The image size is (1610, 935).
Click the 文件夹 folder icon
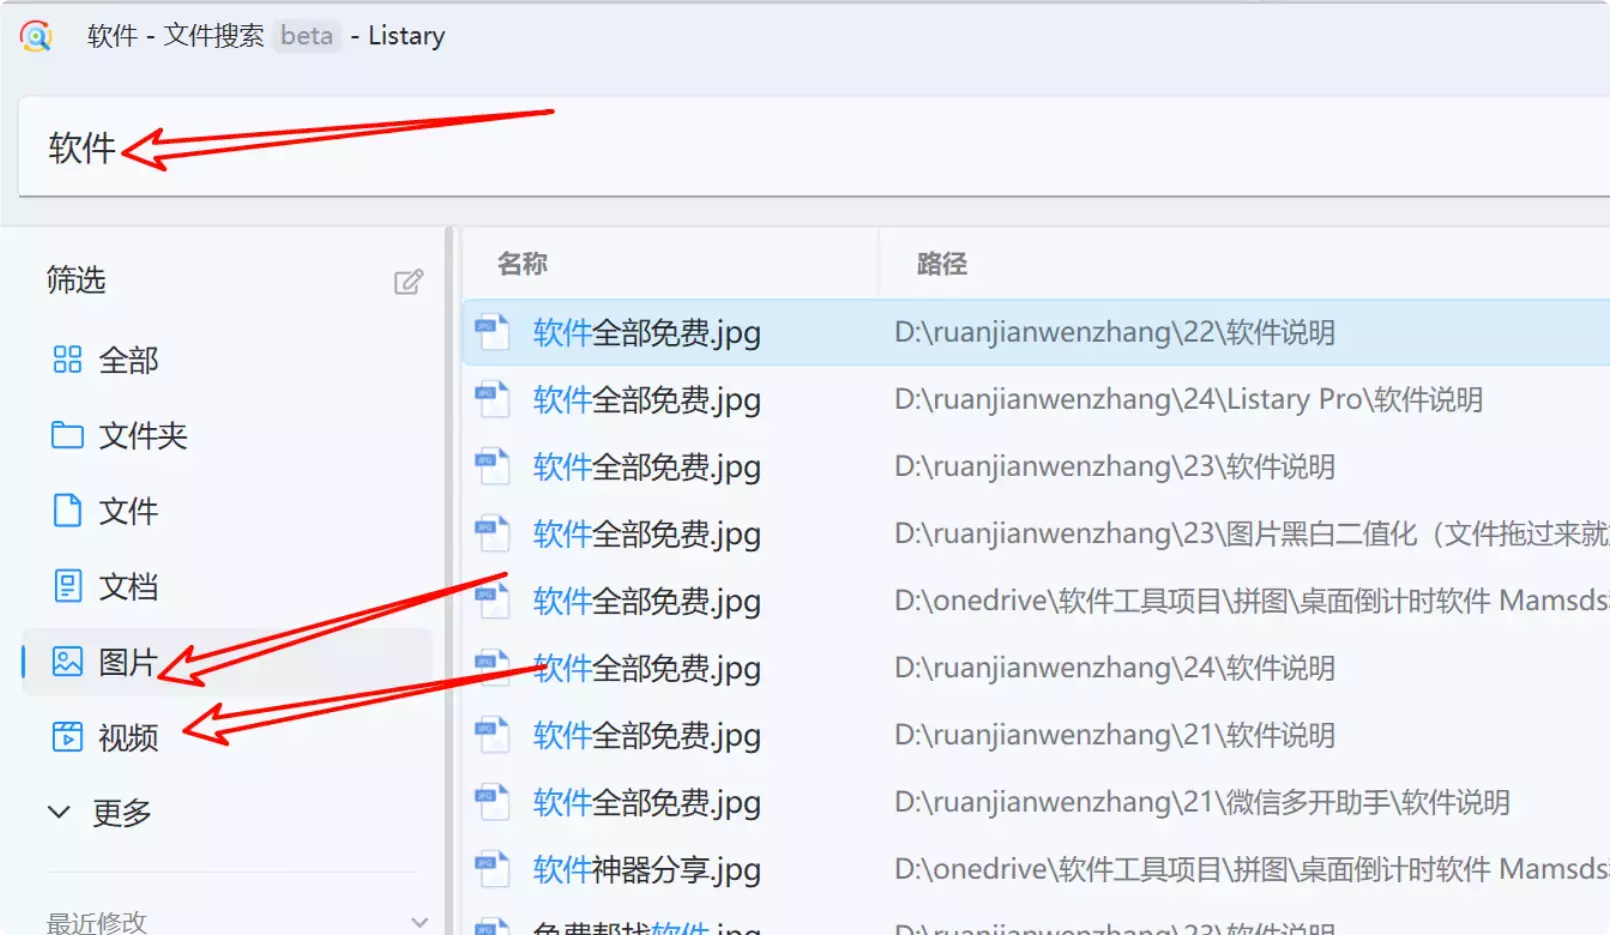pyautogui.click(x=66, y=435)
